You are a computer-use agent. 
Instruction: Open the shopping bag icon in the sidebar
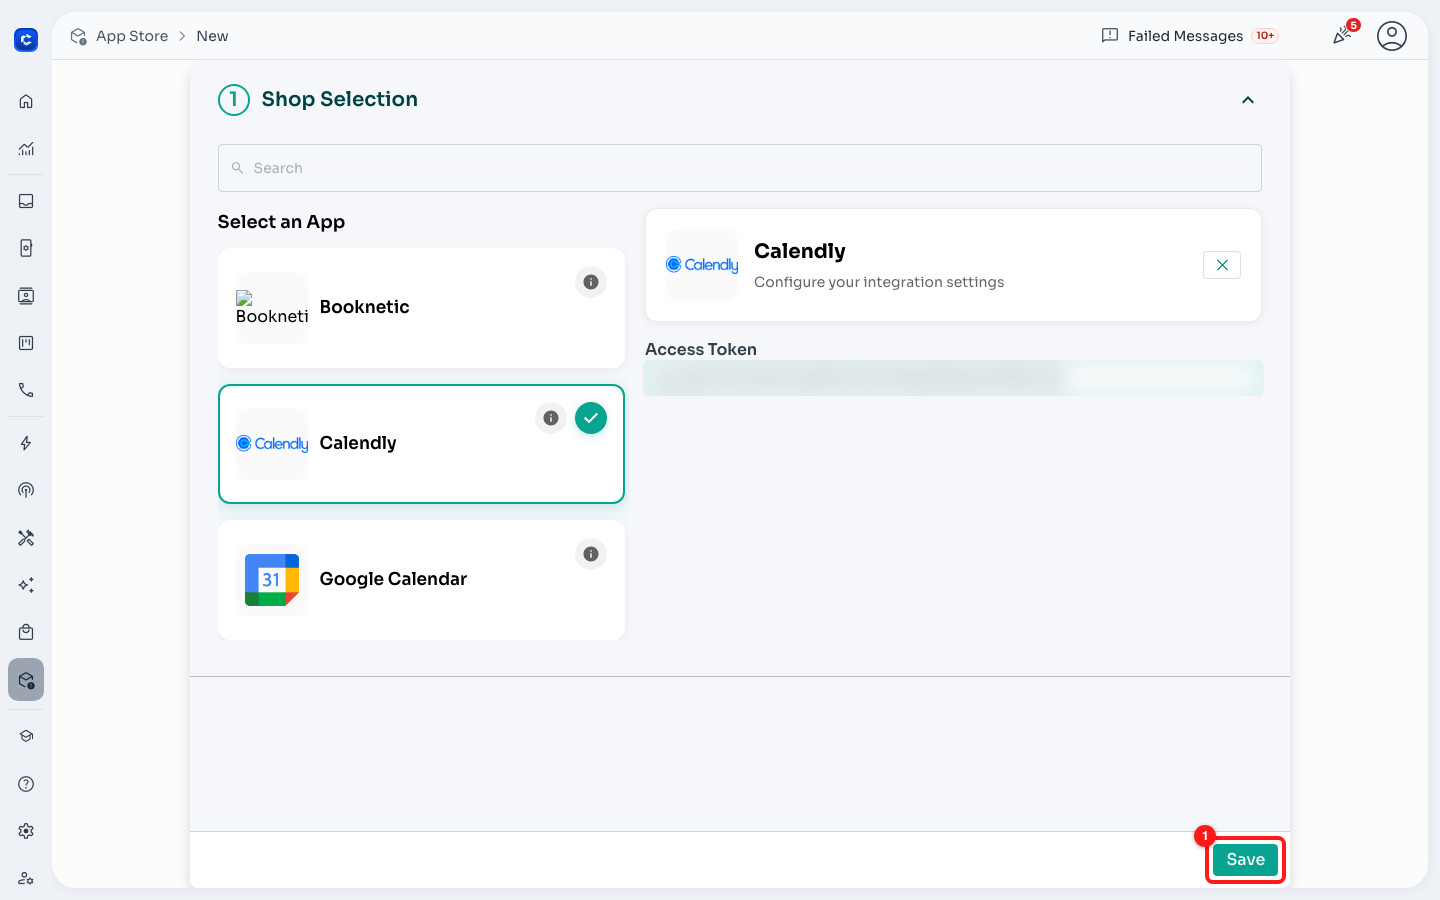click(x=26, y=632)
